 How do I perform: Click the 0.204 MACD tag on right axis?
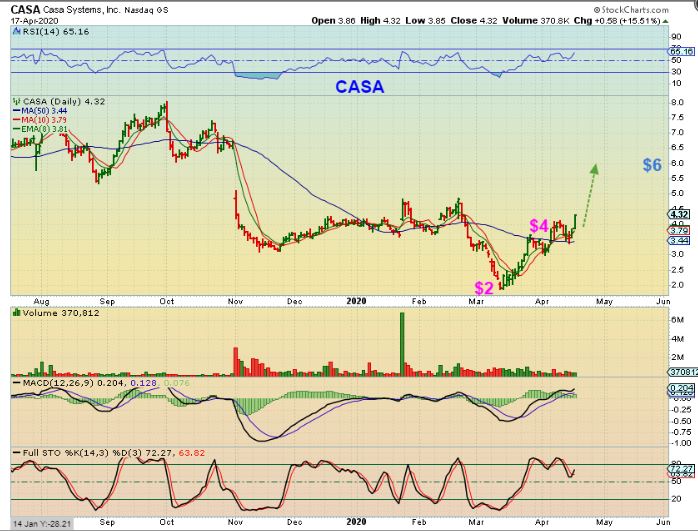682,389
